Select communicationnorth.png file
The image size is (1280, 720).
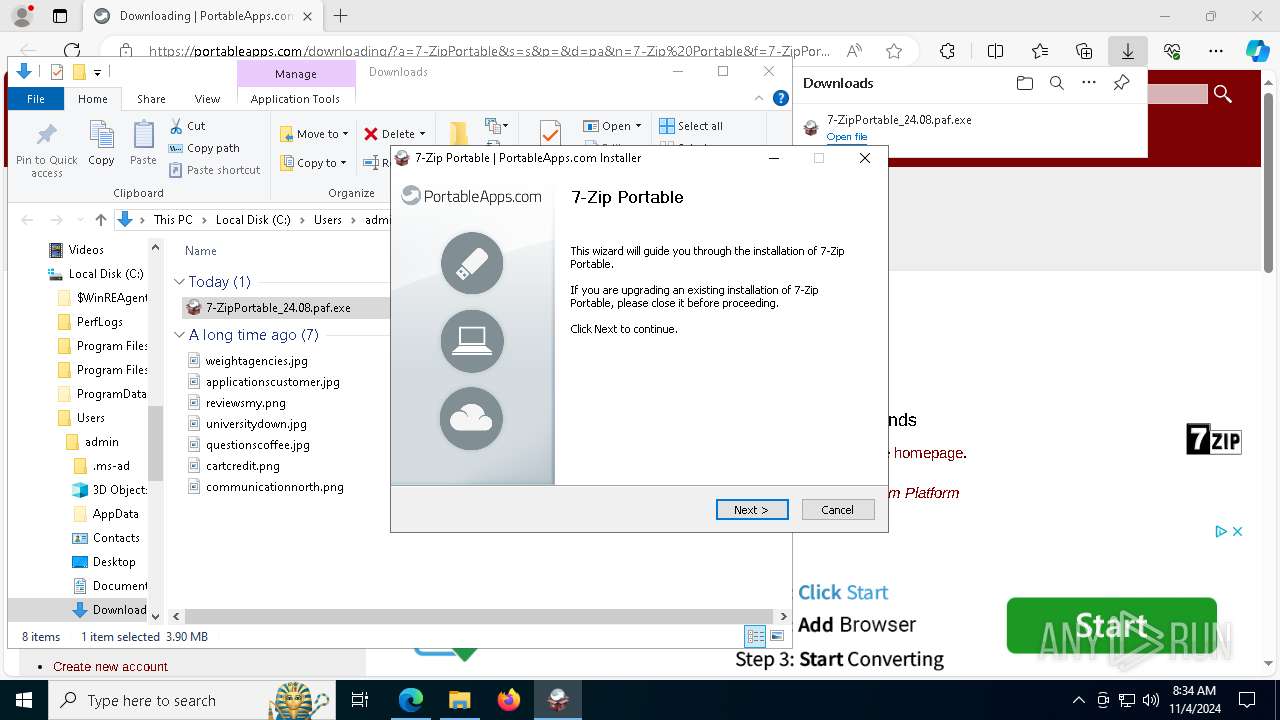coord(274,487)
